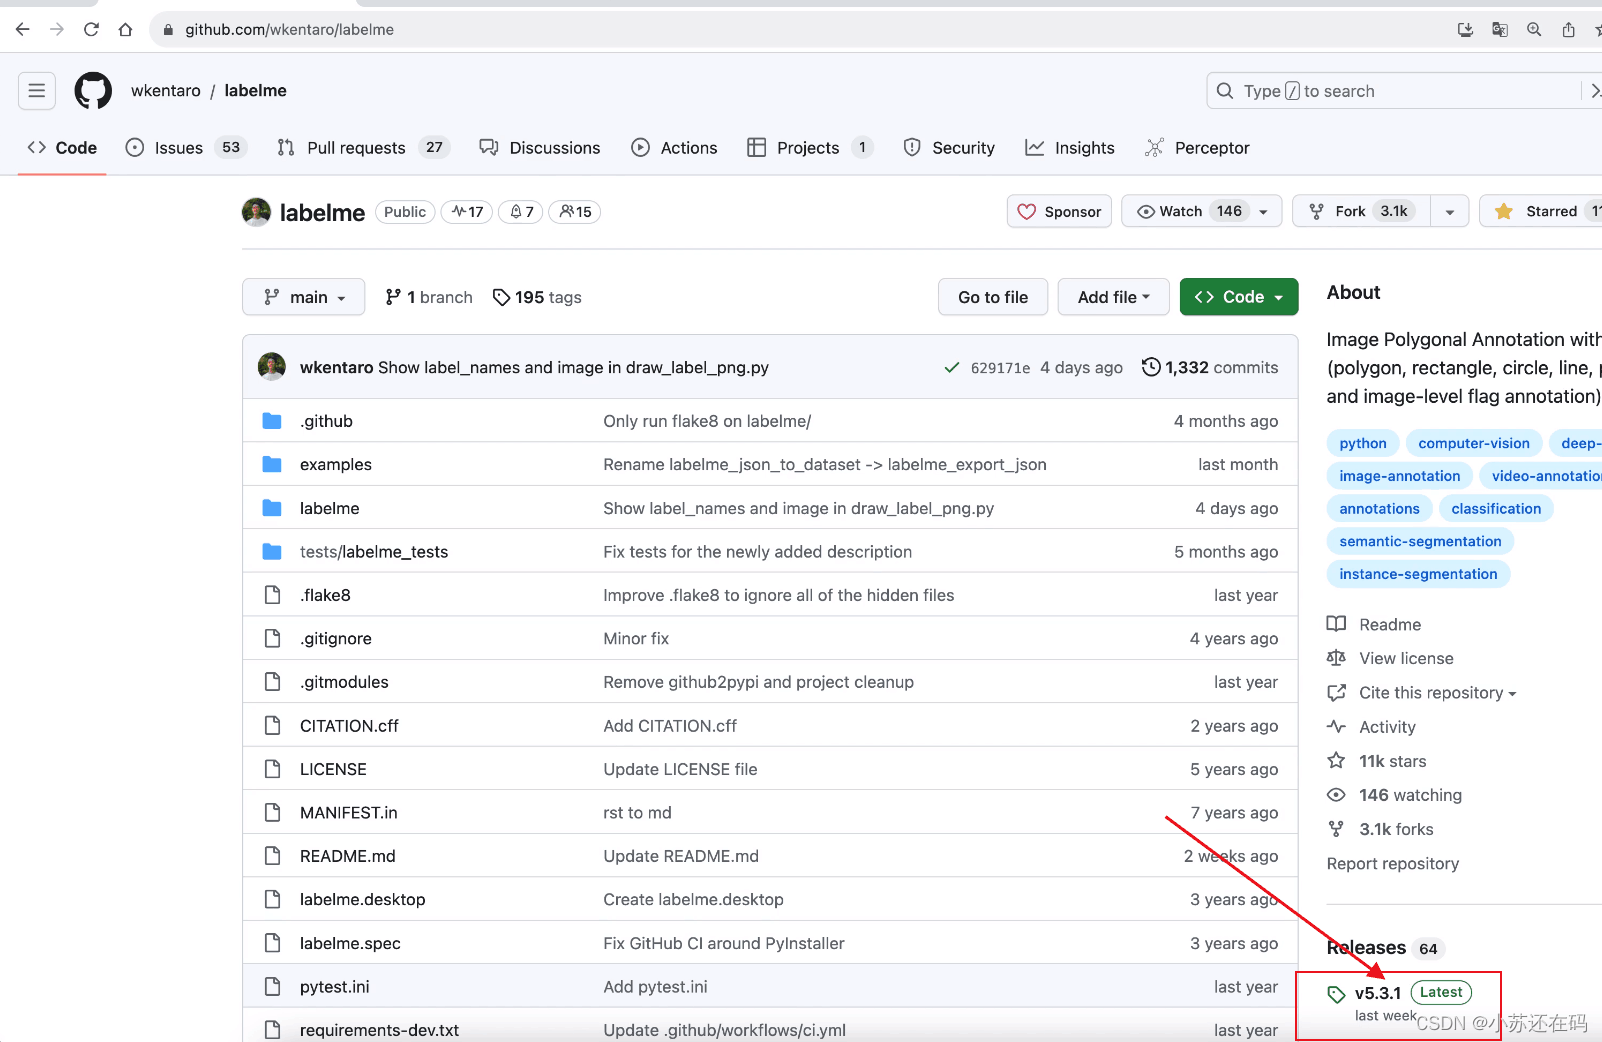Image resolution: width=1602 pixels, height=1042 pixels.
Task: Open the wkentaro avatar next to labelme title
Action: (256, 212)
